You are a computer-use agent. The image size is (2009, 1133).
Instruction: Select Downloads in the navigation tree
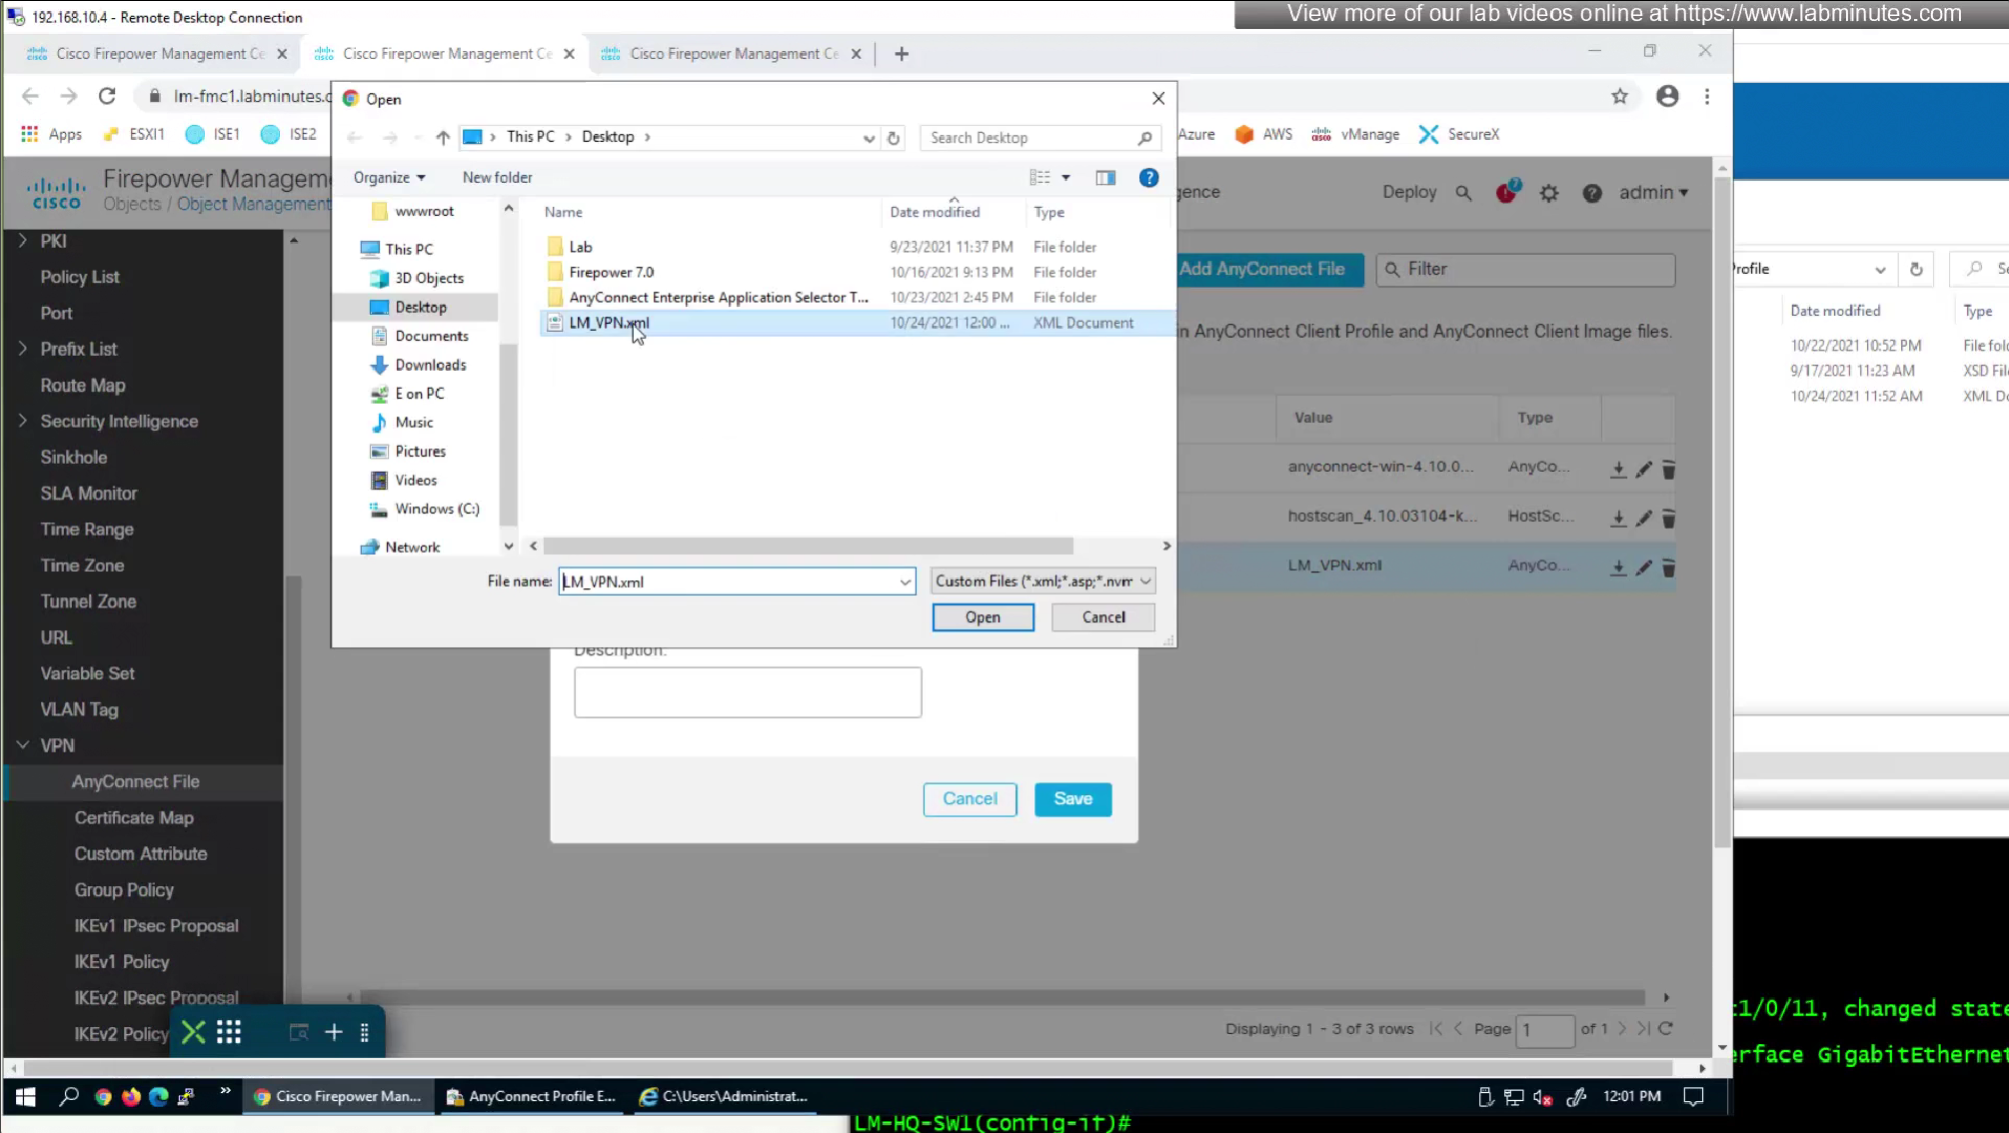click(x=430, y=365)
